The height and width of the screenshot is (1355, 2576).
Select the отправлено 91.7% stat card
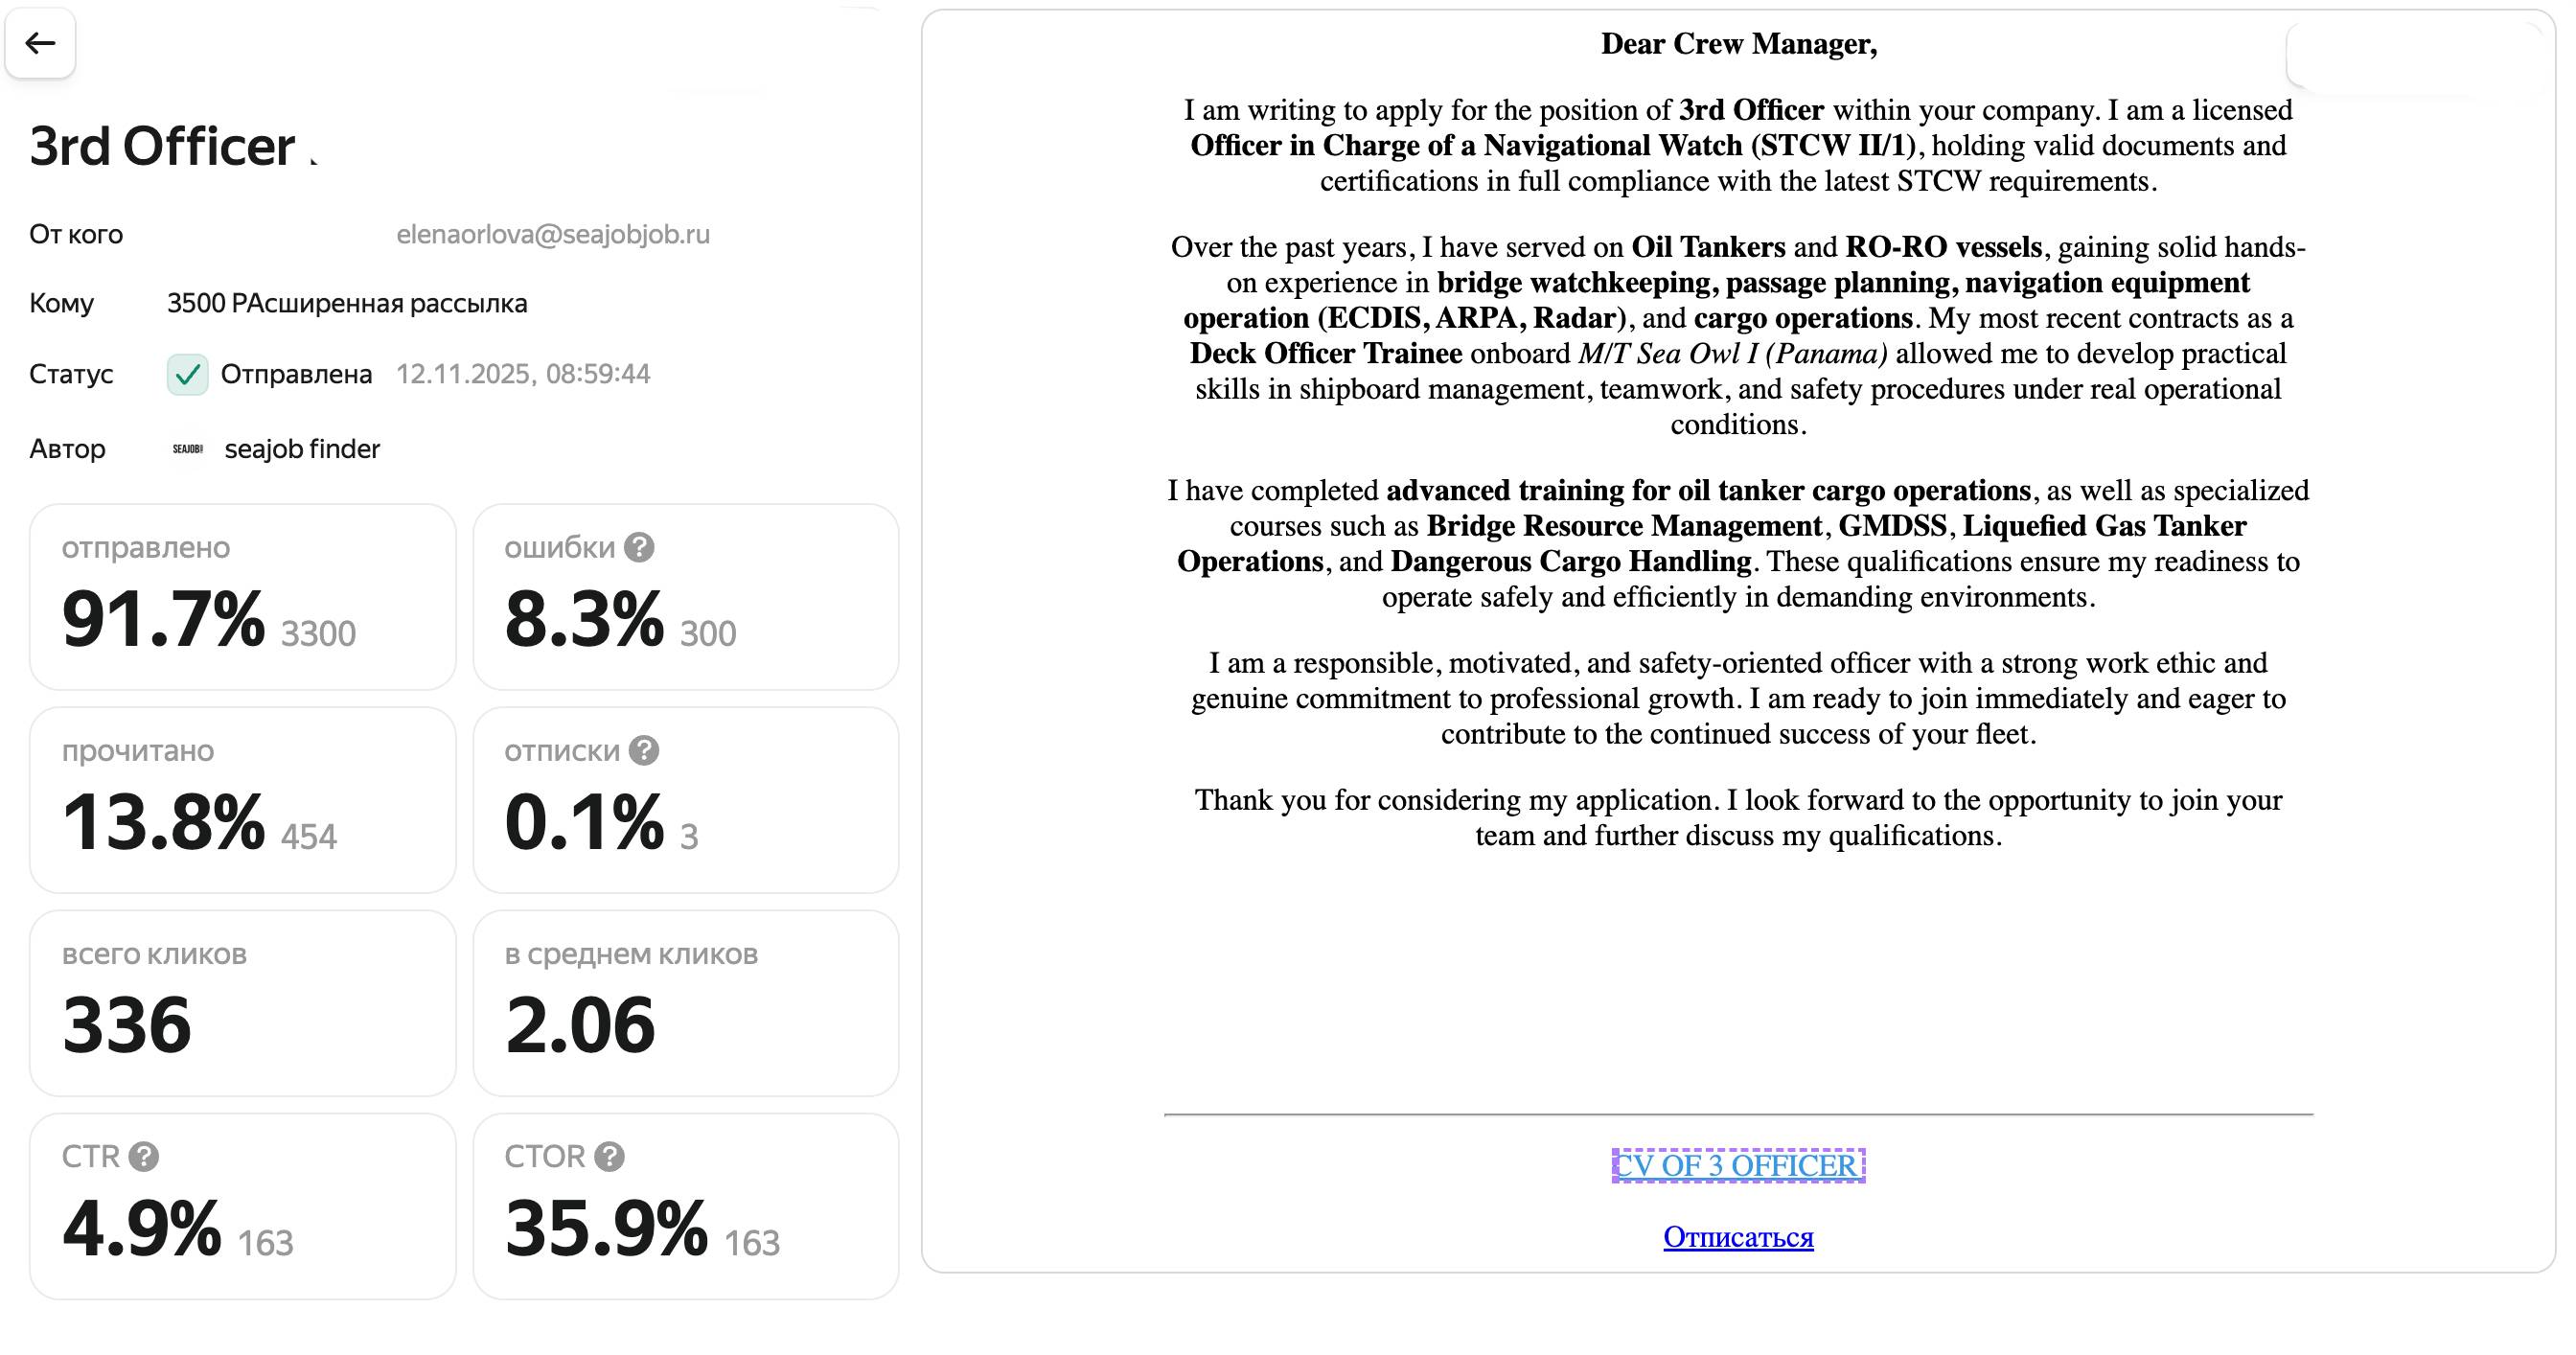[x=242, y=597]
